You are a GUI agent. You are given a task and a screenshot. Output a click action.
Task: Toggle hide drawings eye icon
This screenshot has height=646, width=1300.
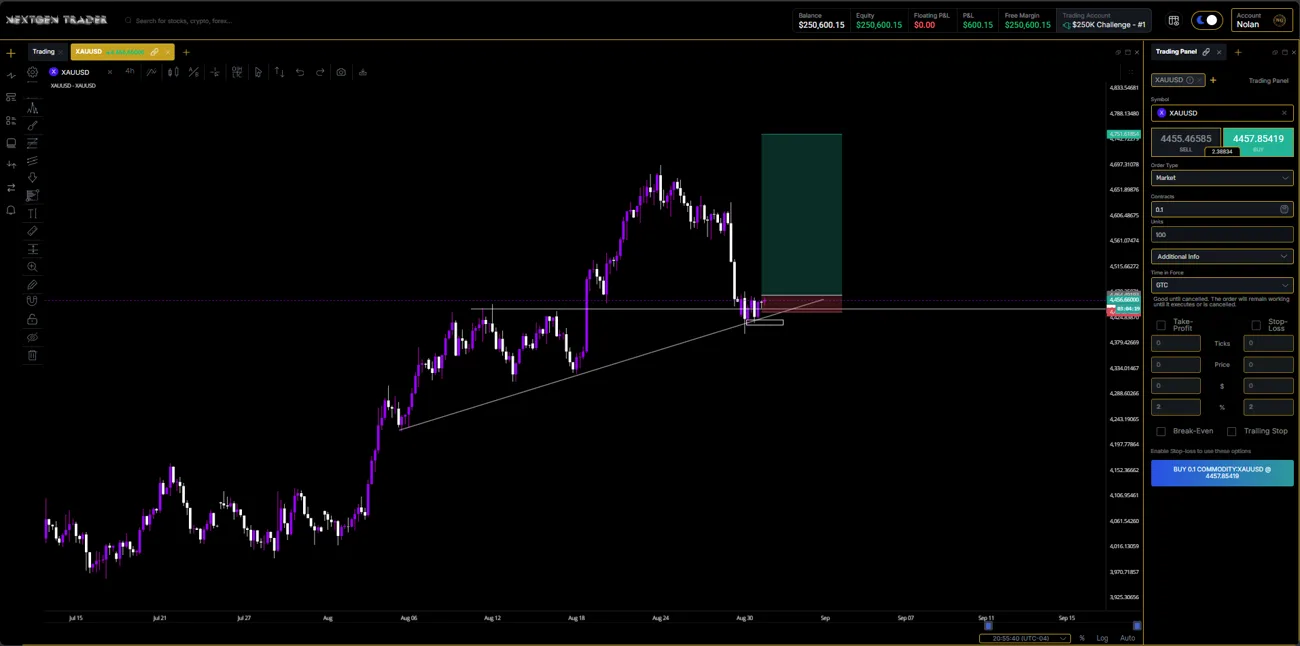(x=32, y=337)
